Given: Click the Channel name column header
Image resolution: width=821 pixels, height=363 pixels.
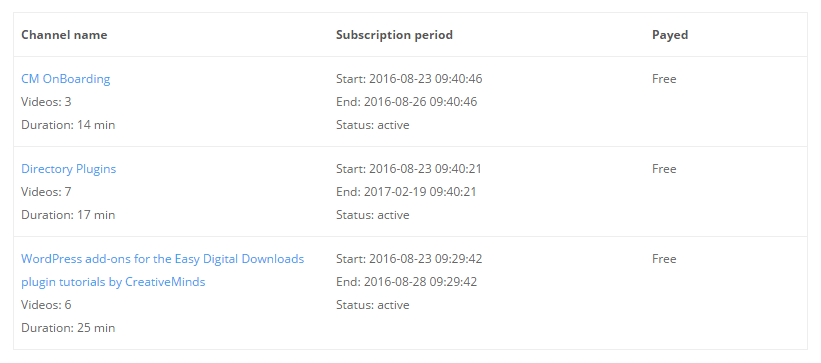Looking at the screenshot, I should point(64,35).
